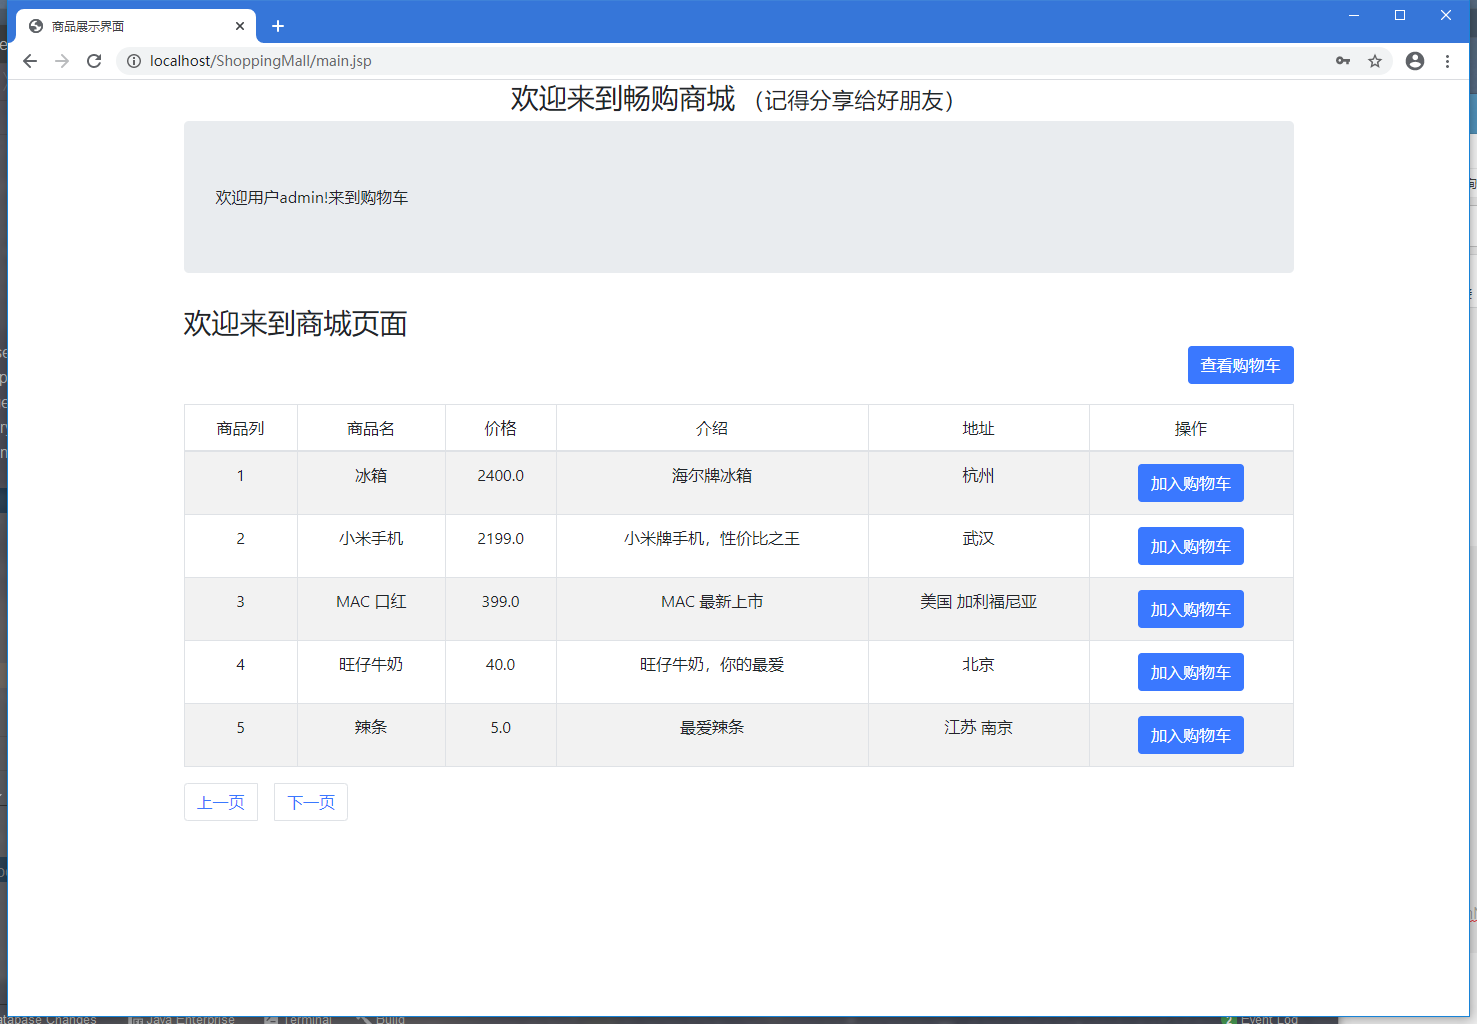The width and height of the screenshot is (1477, 1024).
Task: Click the 介绍 column header
Action: (712, 428)
